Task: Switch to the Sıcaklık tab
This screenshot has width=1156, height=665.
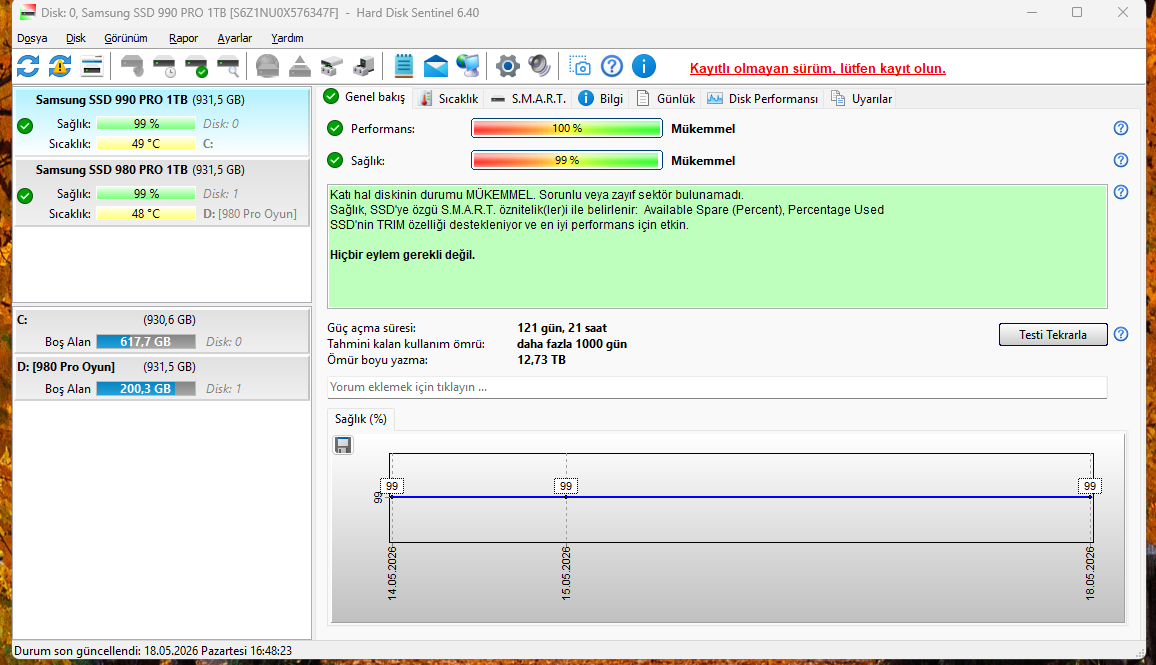Action: (449, 99)
